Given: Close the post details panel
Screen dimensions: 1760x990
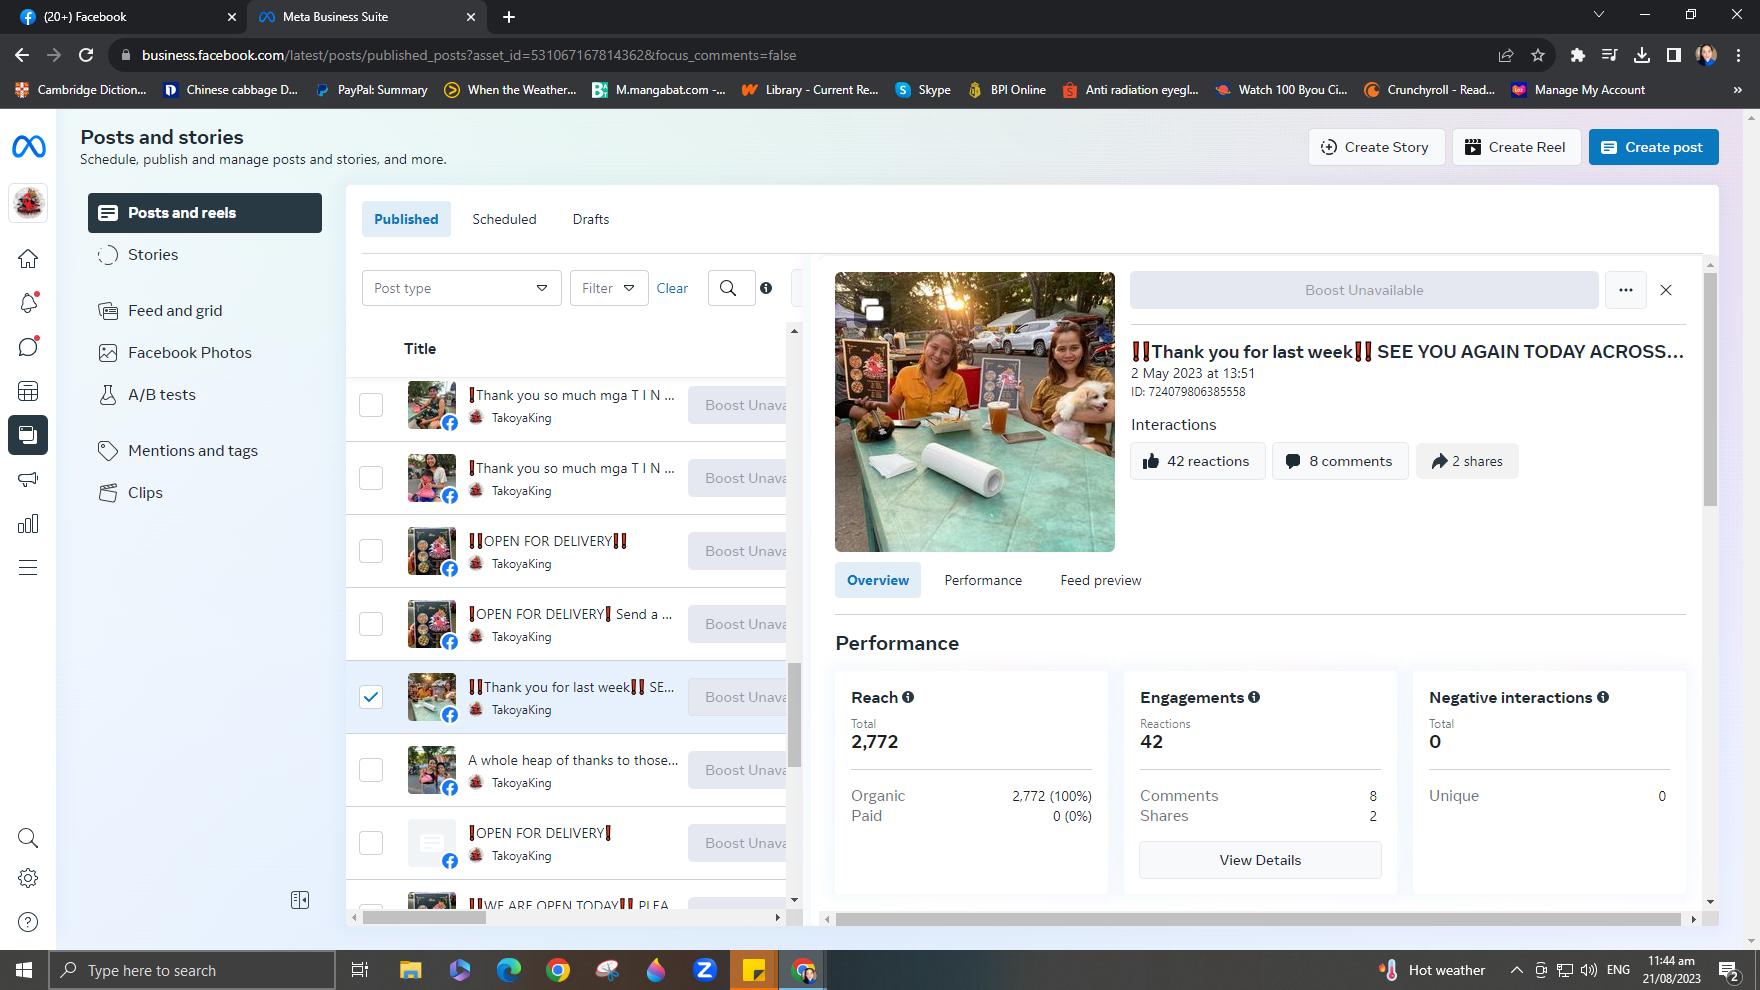Looking at the screenshot, I should click(x=1666, y=290).
